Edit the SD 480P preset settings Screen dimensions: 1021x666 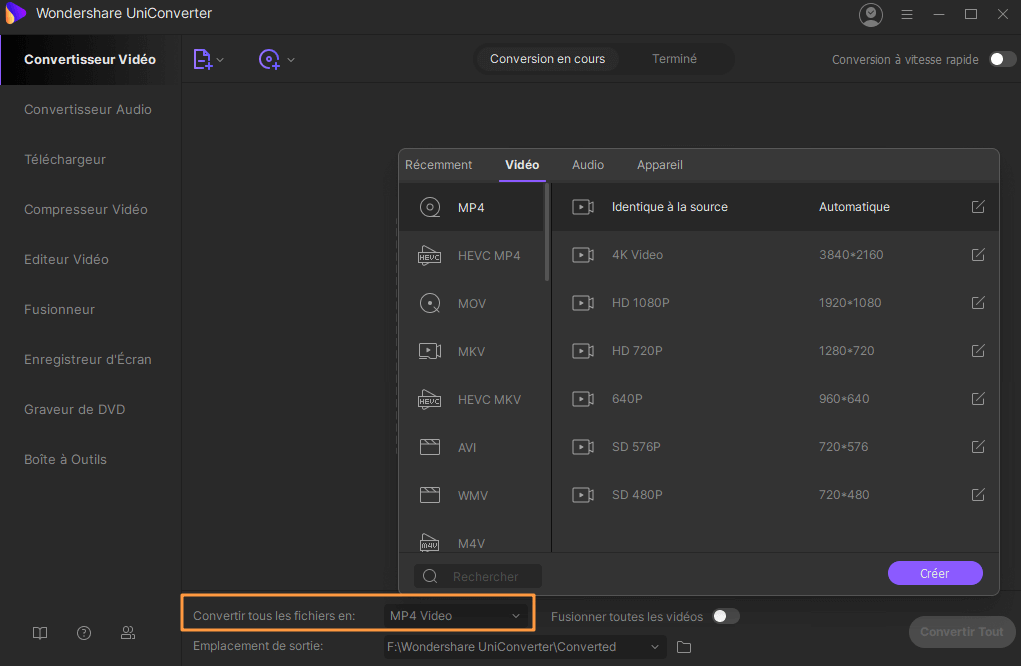tap(978, 495)
